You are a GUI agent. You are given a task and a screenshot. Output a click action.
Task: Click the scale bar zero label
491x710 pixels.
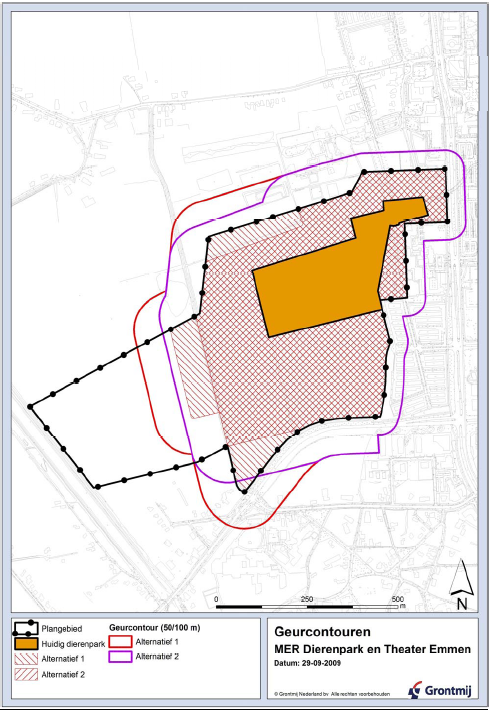[216, 599]
